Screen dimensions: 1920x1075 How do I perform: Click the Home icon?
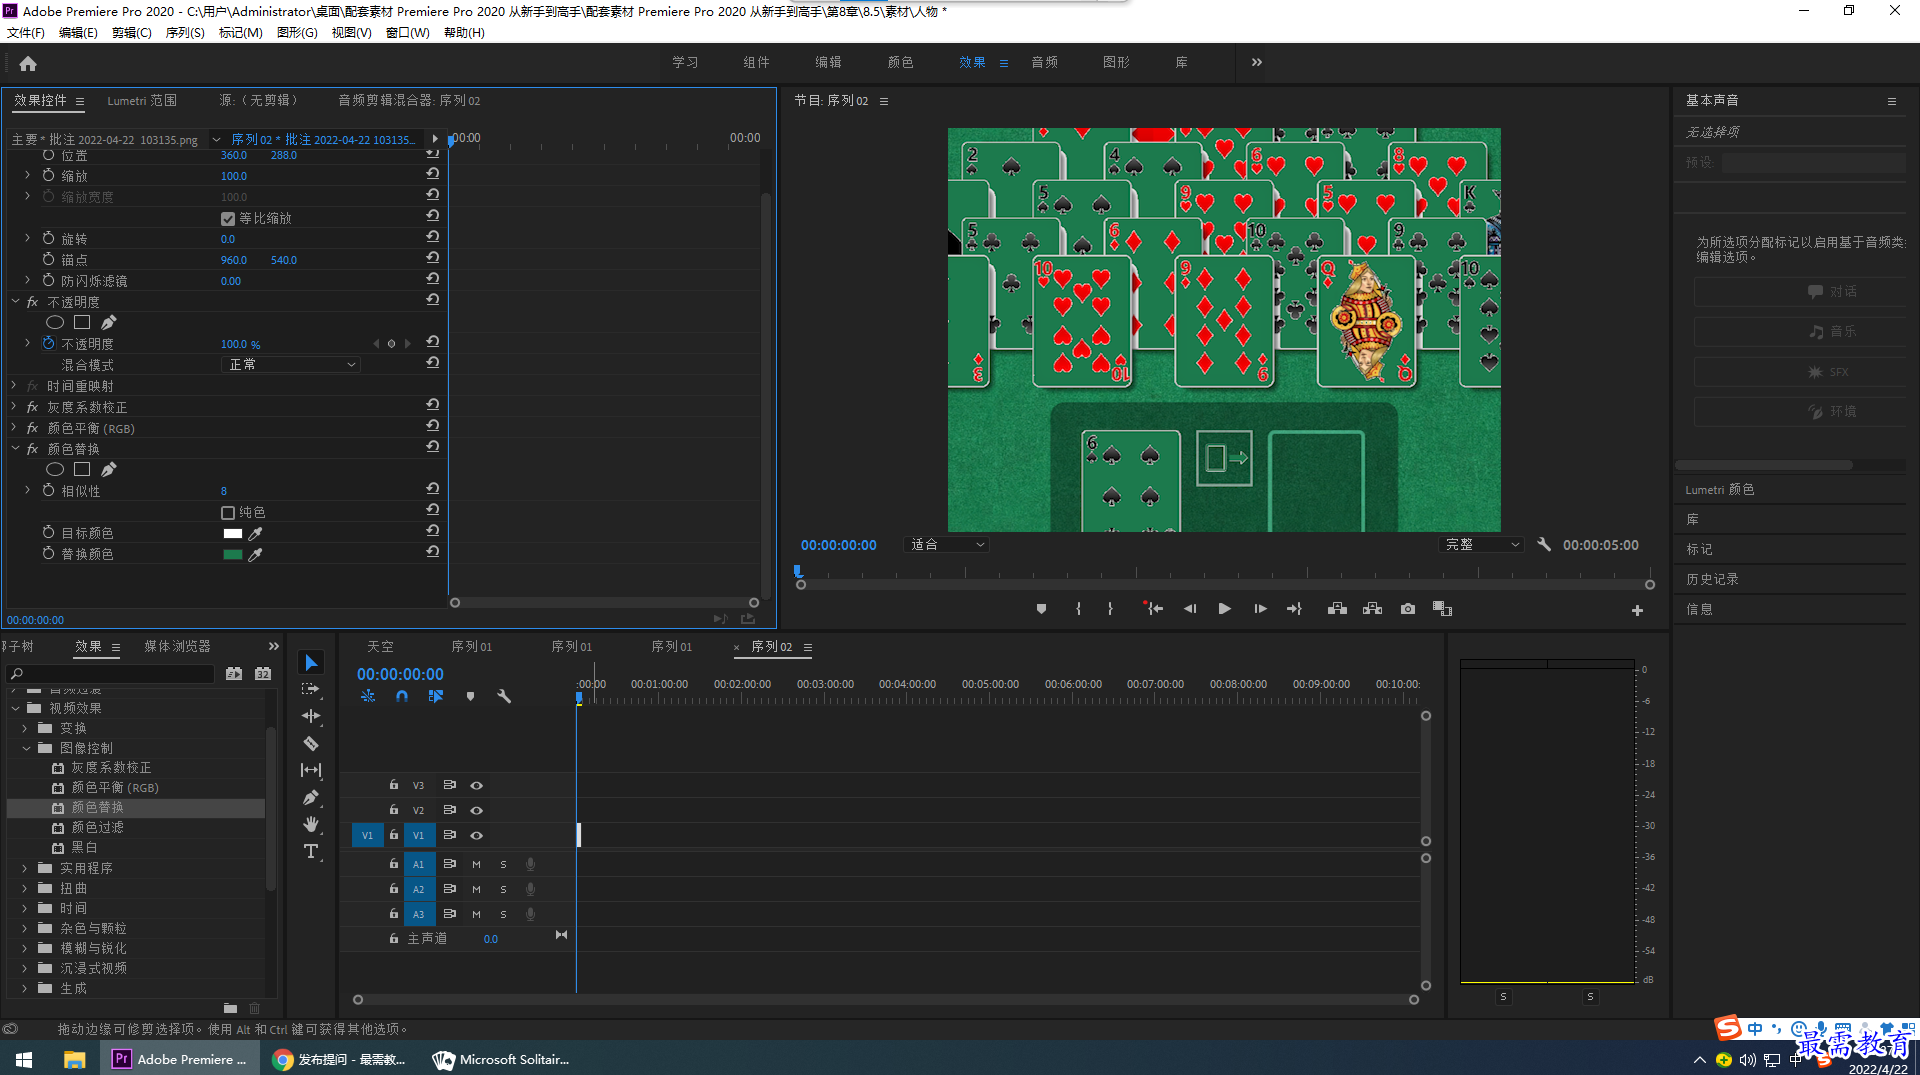tap(28, 63)
